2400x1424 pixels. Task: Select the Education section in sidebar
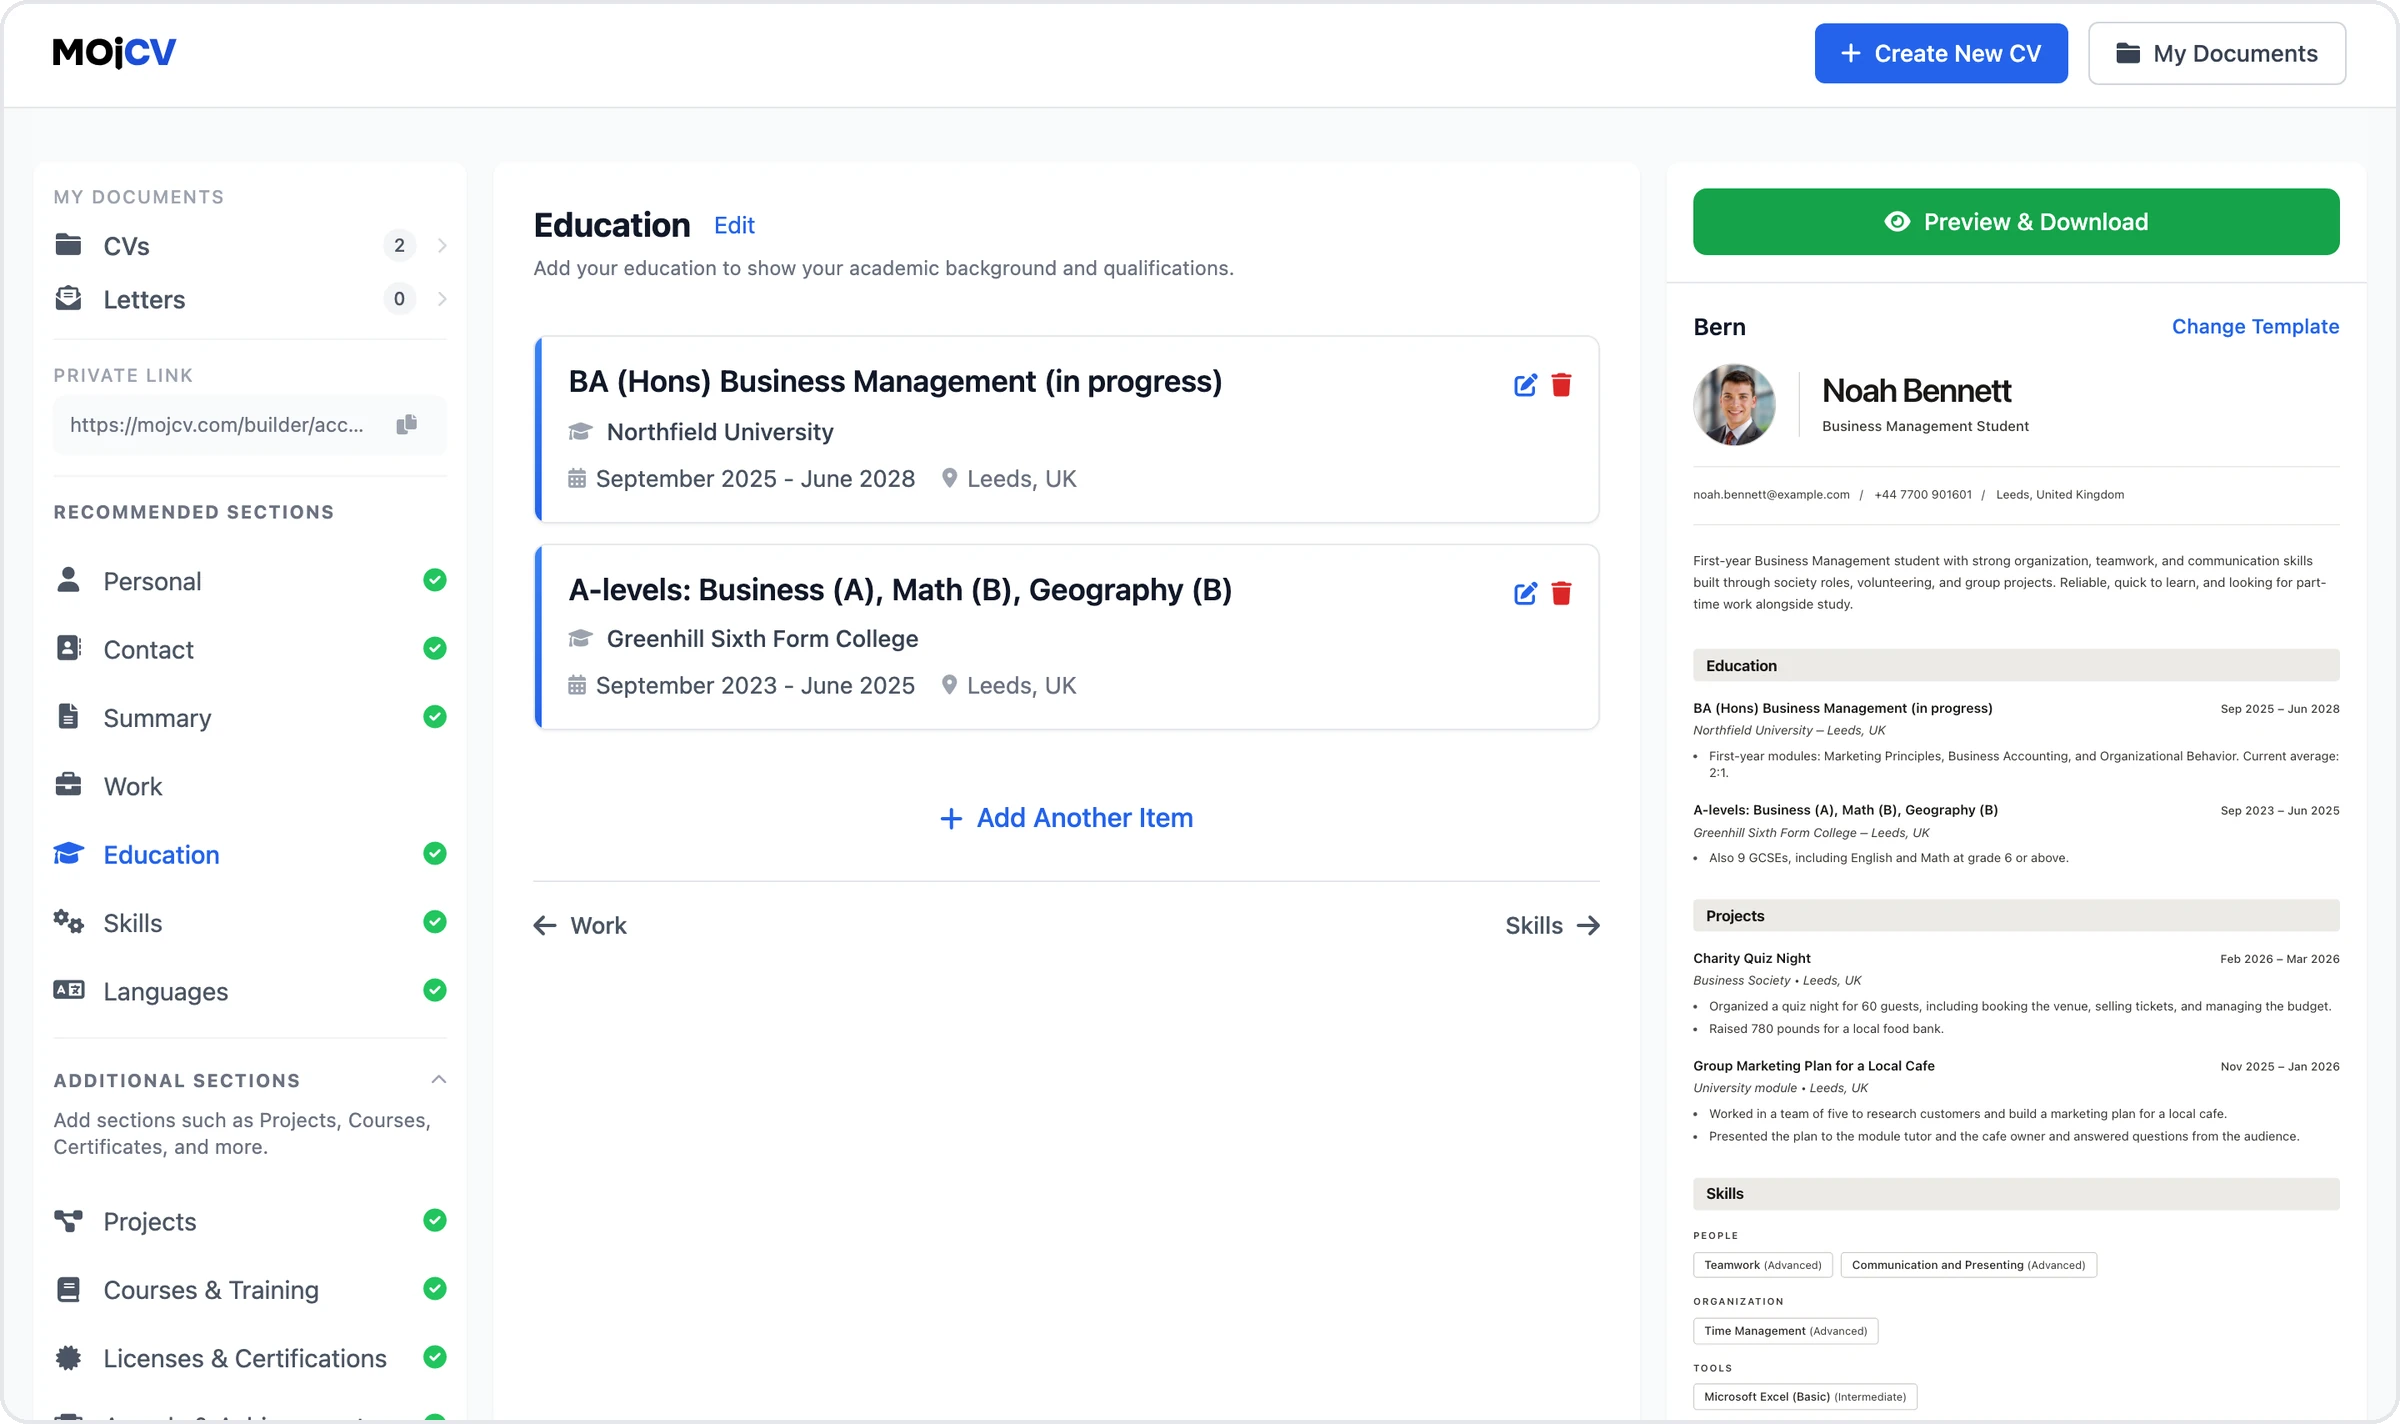coord(250,855)
